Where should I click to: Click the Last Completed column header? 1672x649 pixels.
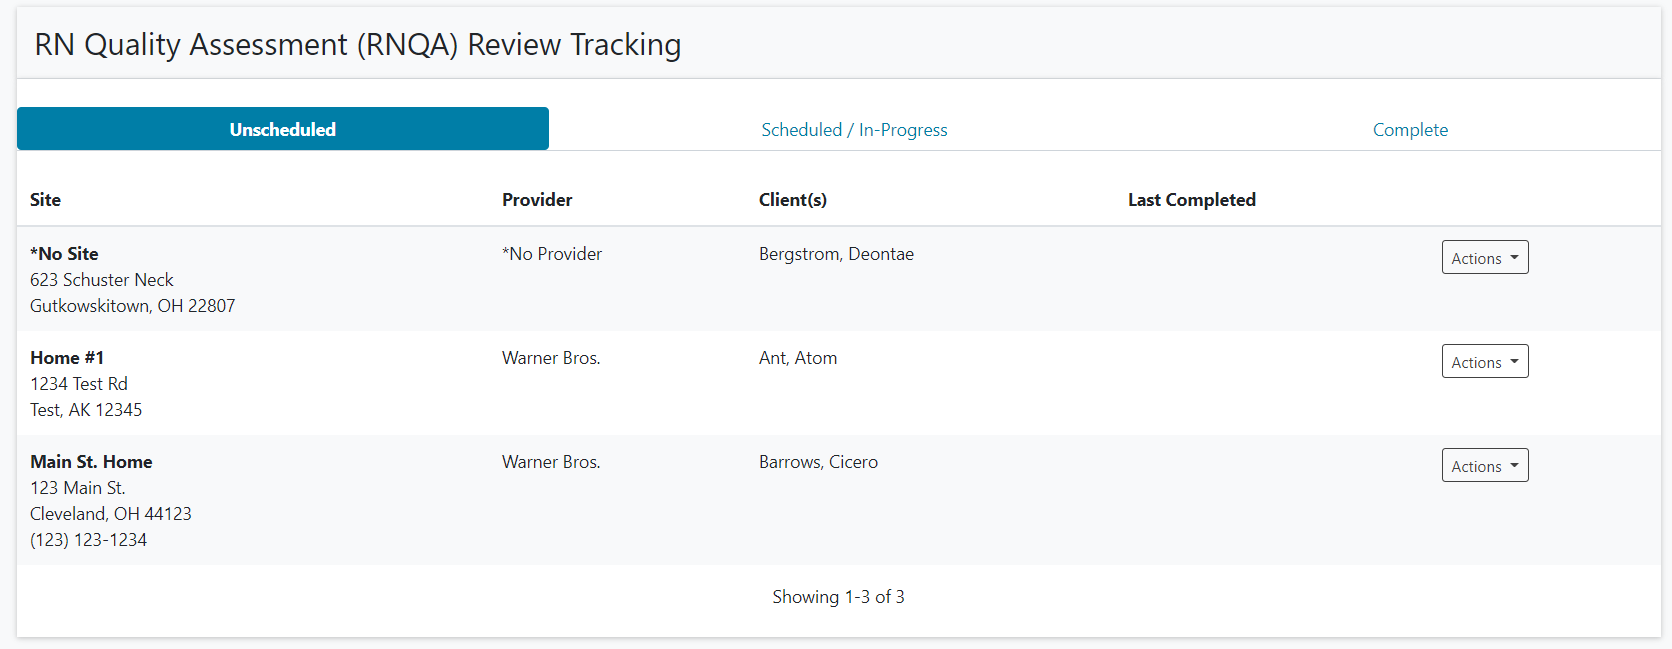point(1191,200)
